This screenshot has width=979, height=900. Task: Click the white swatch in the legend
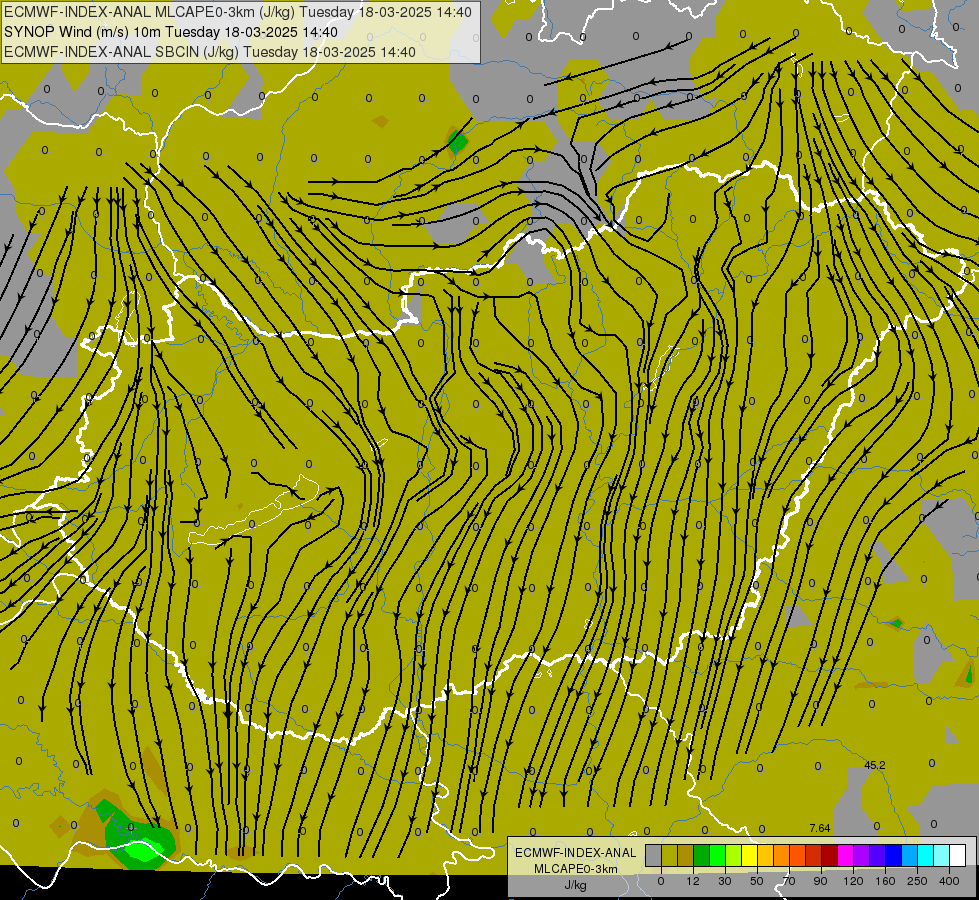[958, 855]
